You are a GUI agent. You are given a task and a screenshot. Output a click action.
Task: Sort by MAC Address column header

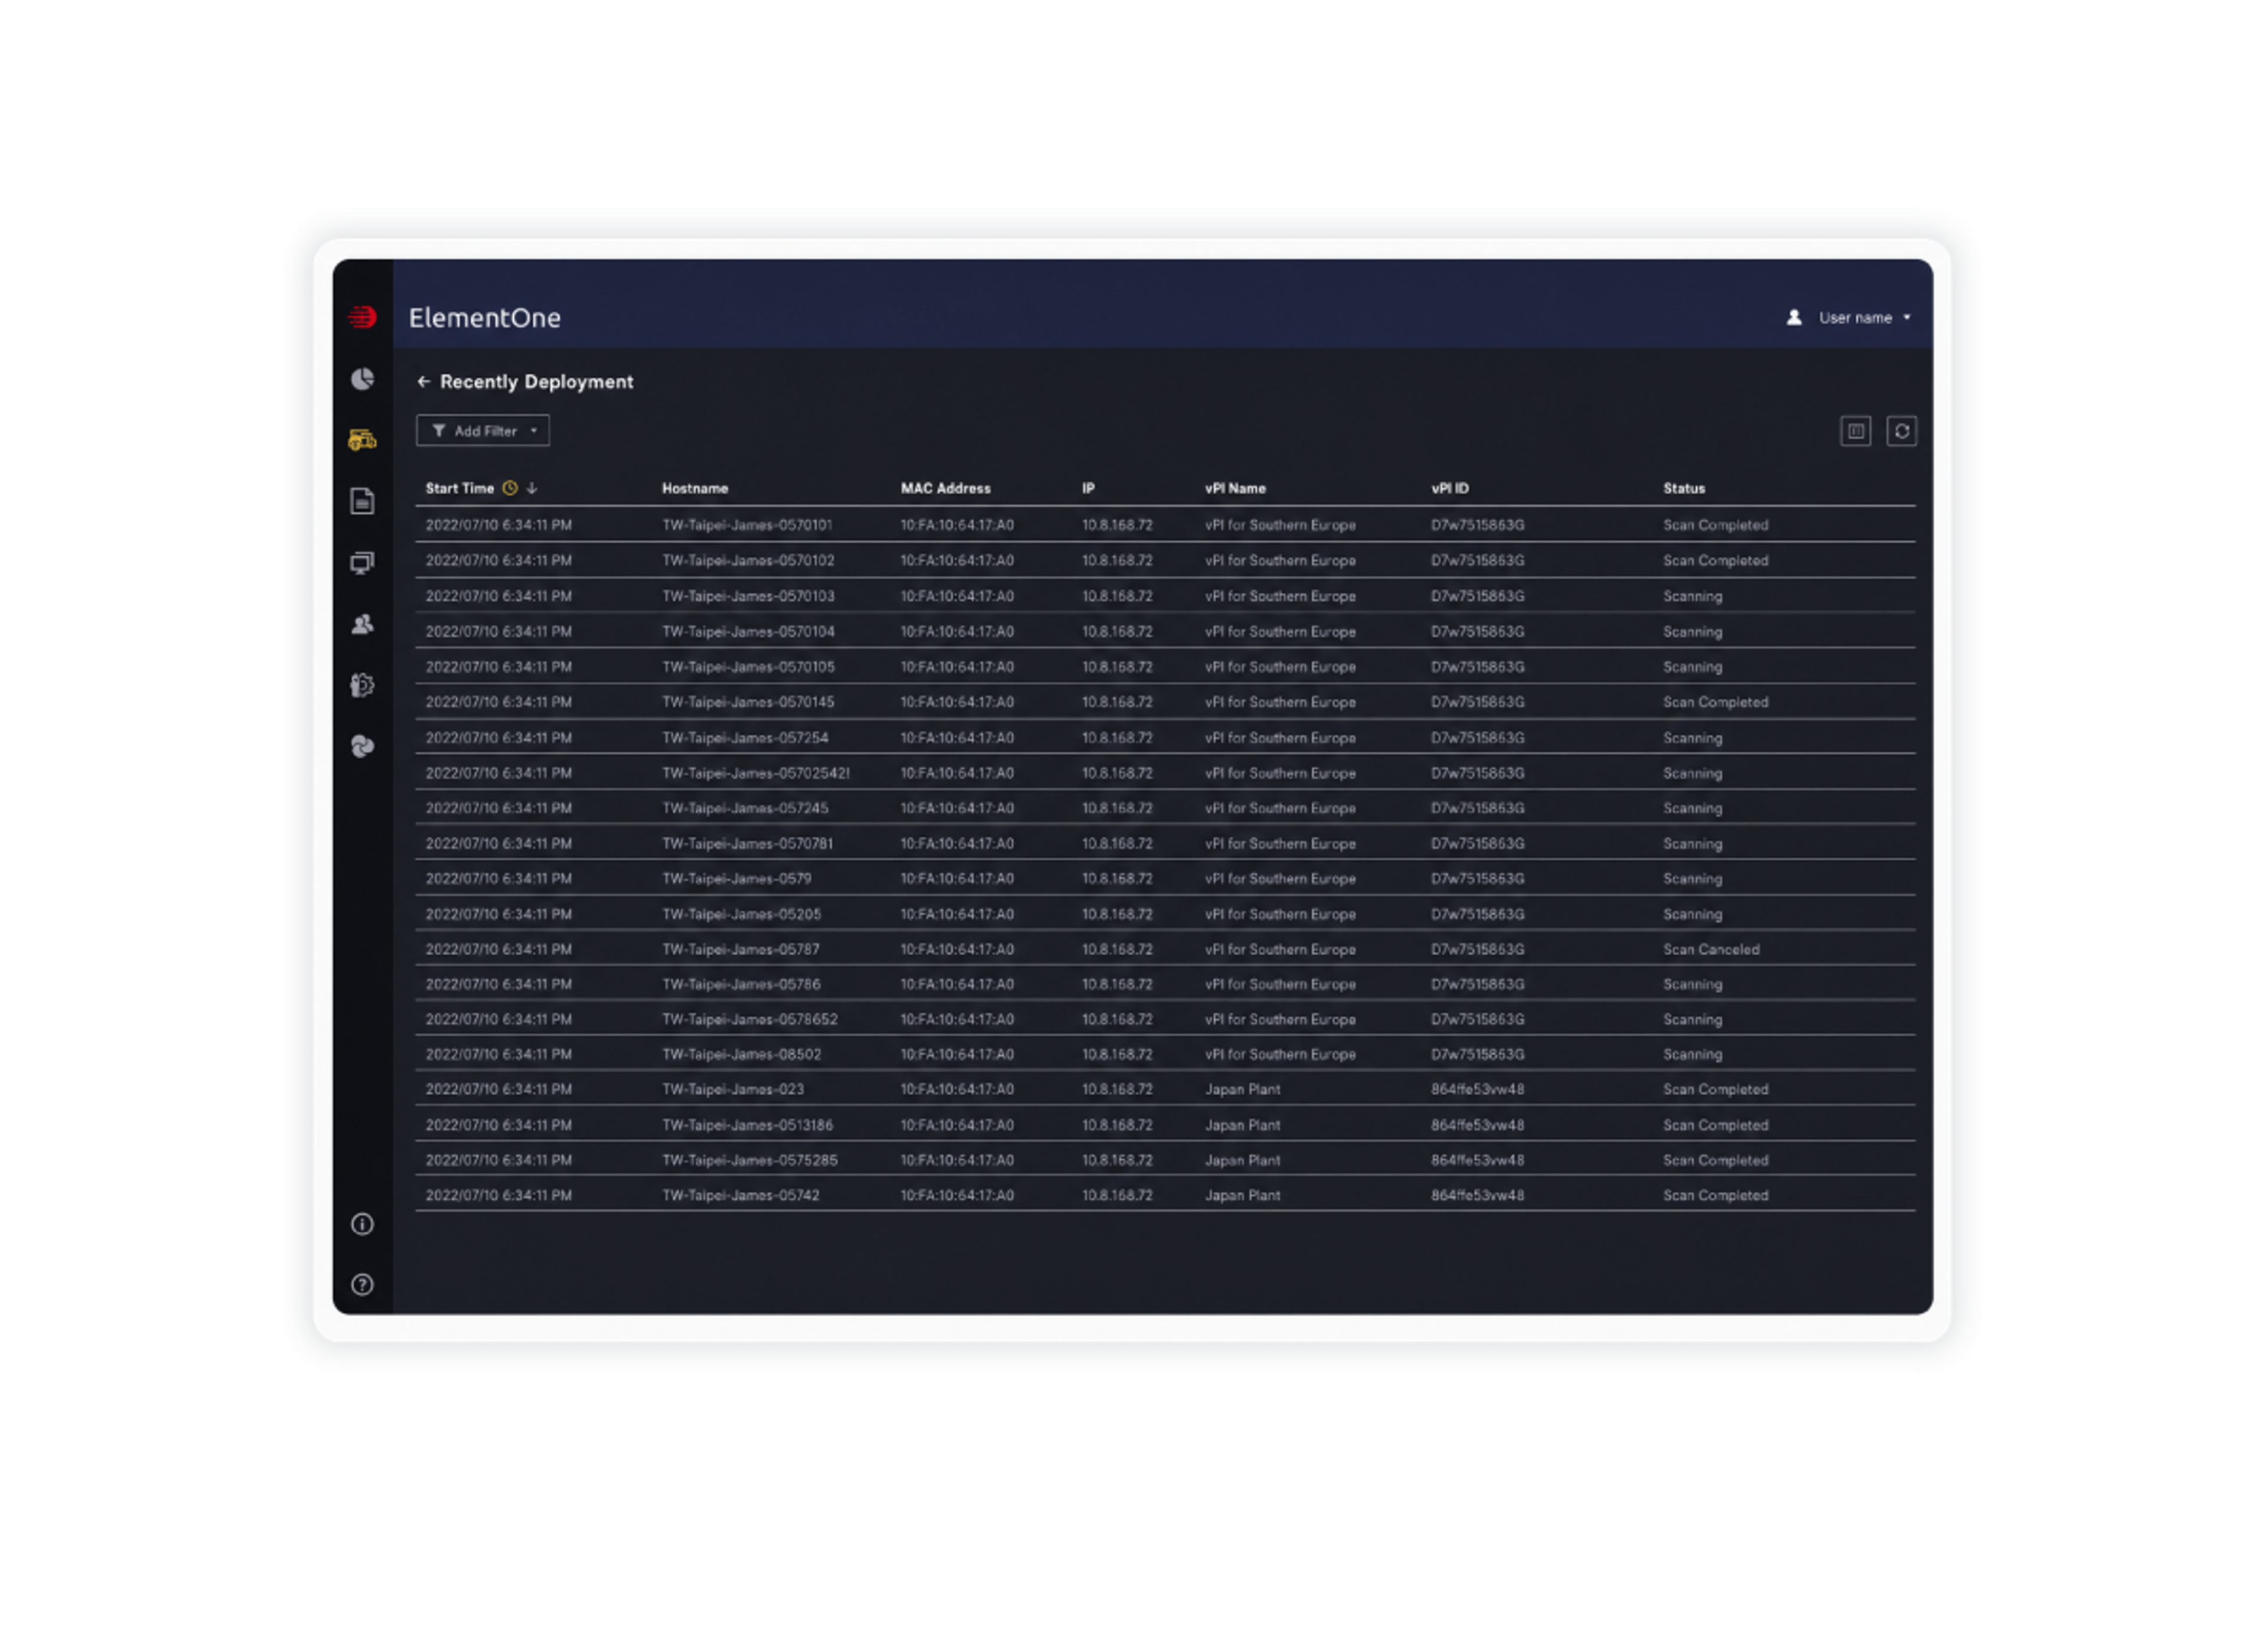tap(946, 488)
